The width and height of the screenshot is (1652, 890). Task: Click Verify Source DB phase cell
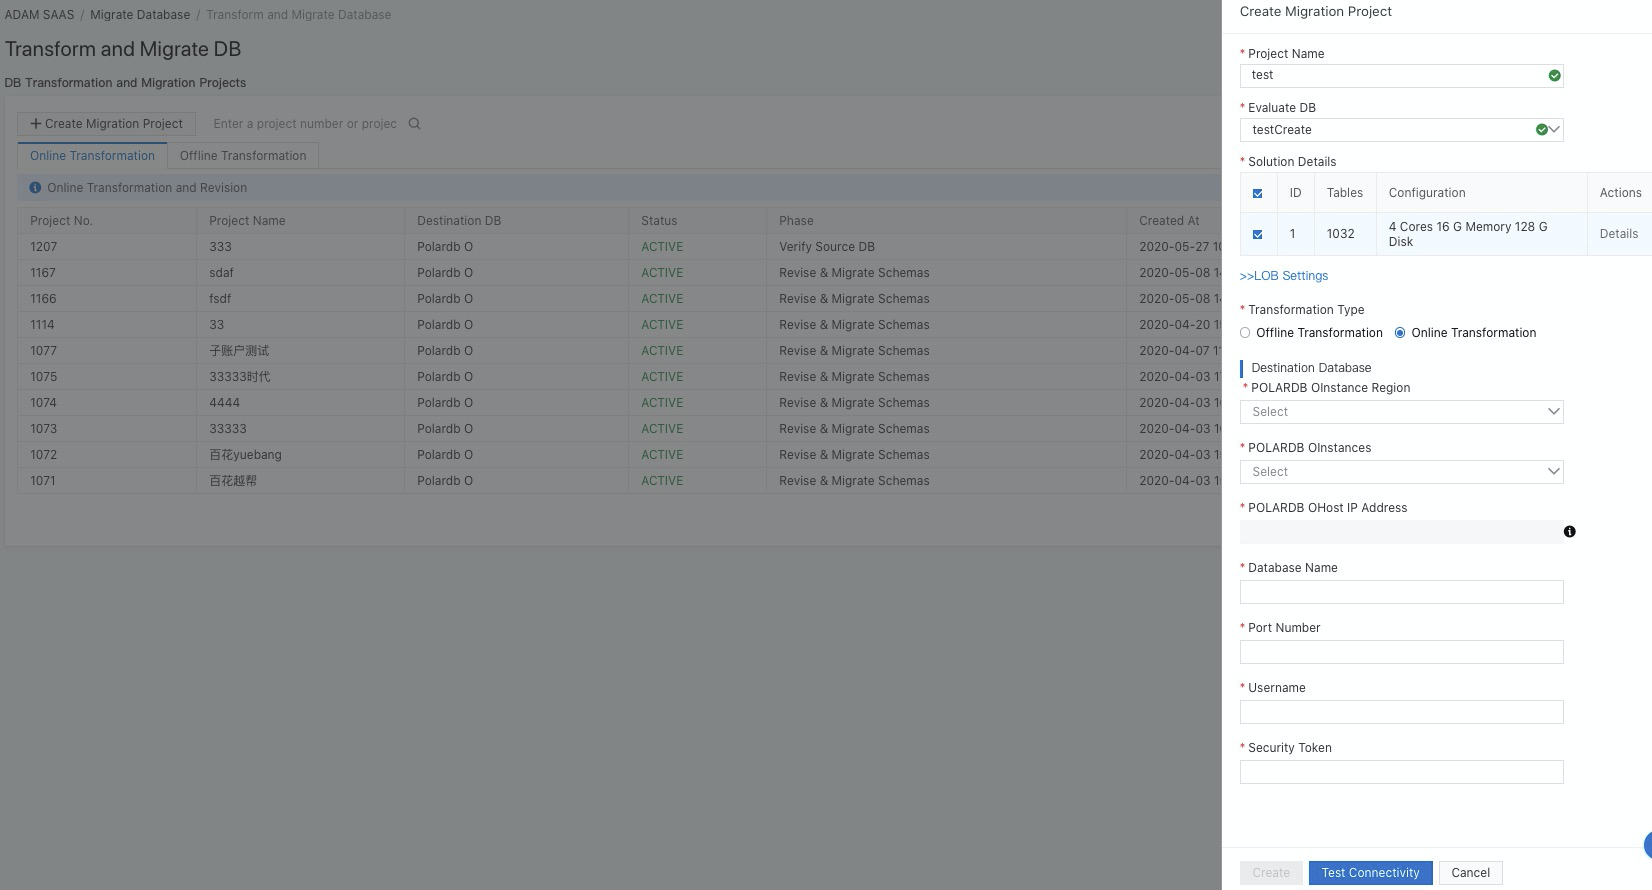tap(827, 247)
